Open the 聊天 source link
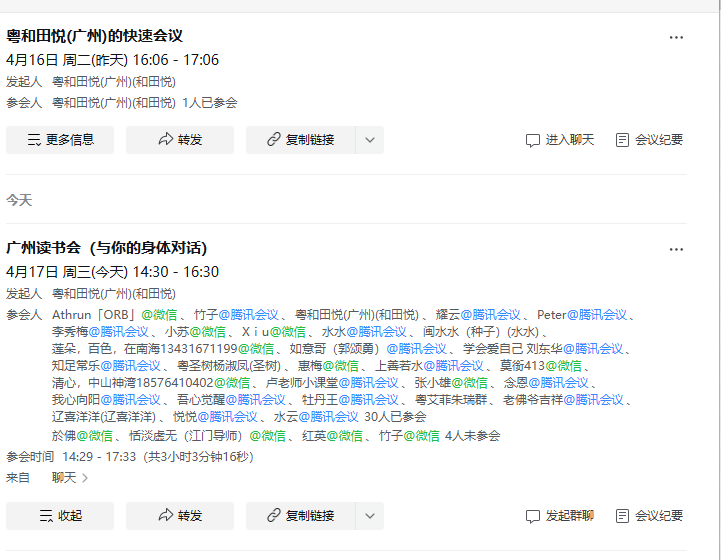The width and height of the screenshot is (721, 560). point(70,478)
